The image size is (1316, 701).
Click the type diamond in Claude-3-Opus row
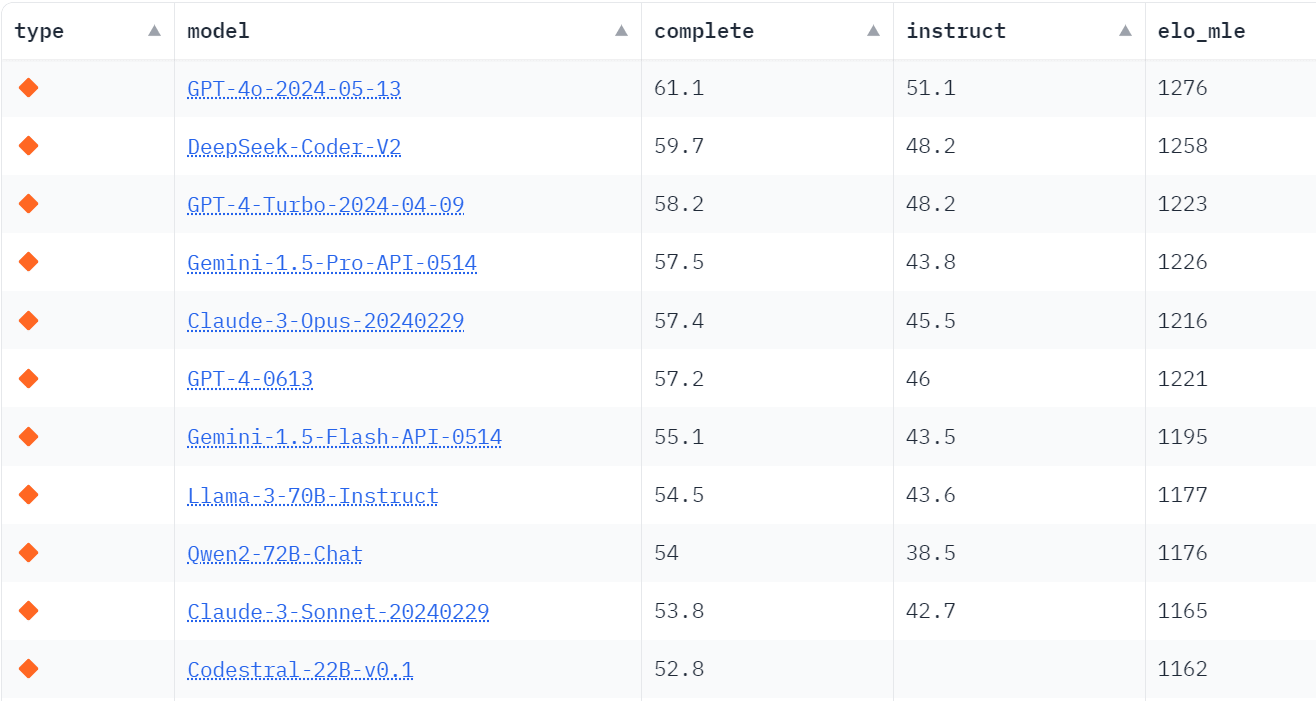click(28, 320)
